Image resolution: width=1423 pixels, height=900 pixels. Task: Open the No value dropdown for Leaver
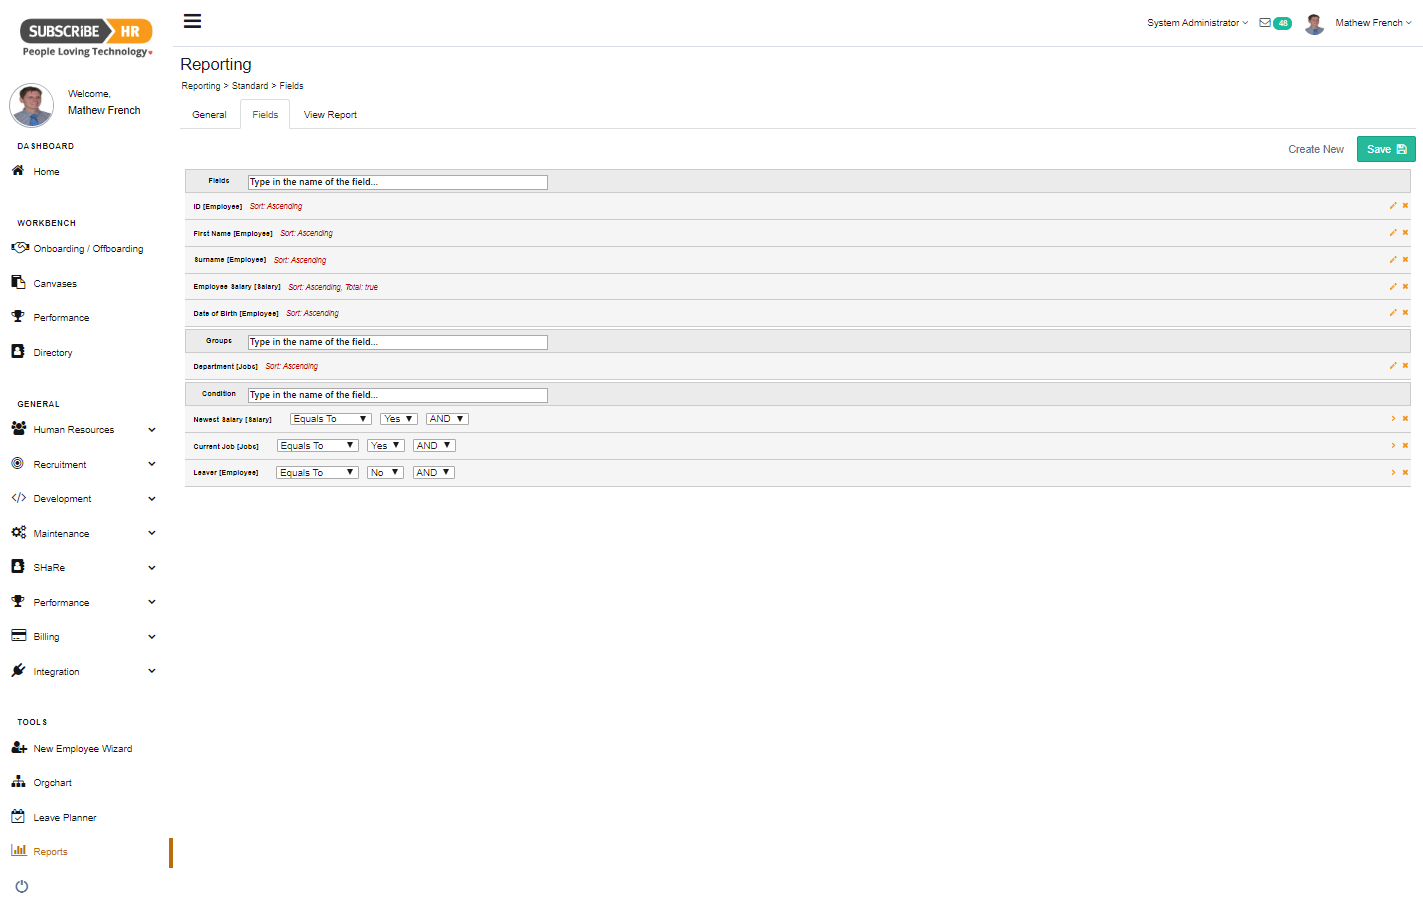[x=385, y=473]
